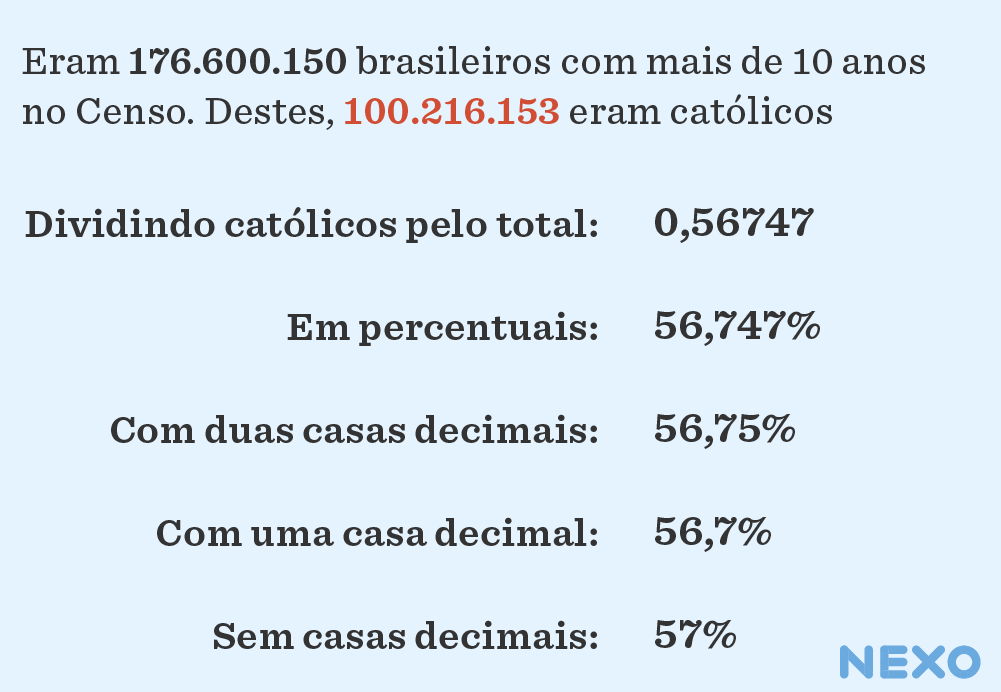
Task: Click the NEXO logo
Action: pos(909,661)
